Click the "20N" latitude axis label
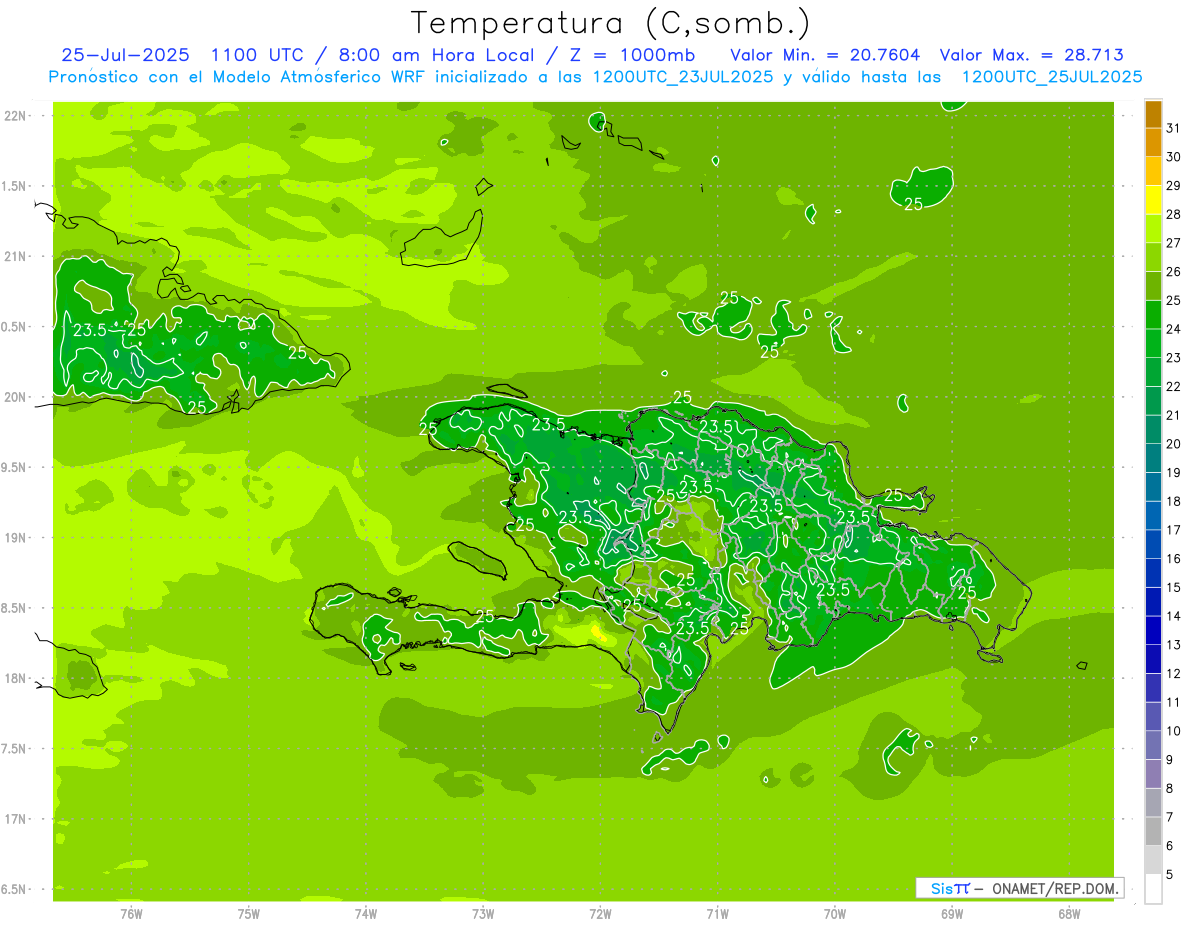 coord(17,397)
